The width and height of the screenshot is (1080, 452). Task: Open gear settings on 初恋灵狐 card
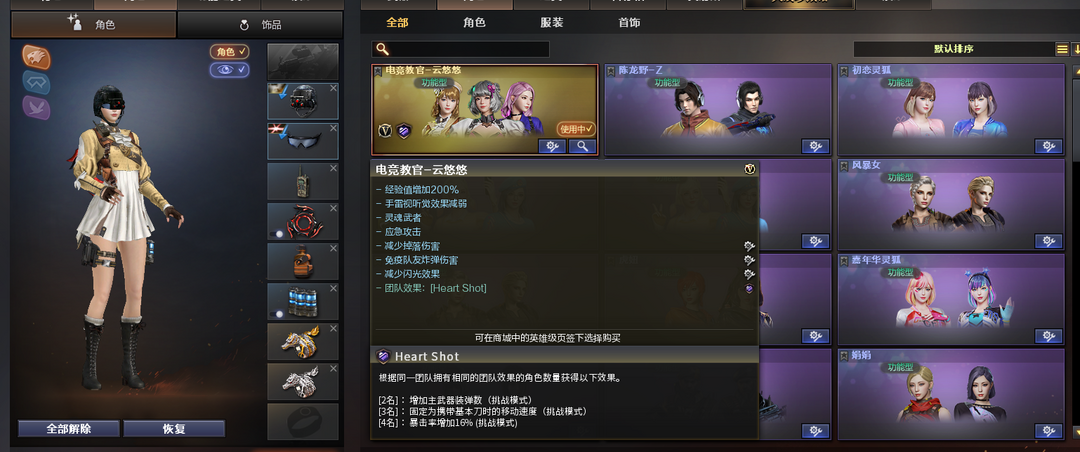click(x=1048, y=146)
